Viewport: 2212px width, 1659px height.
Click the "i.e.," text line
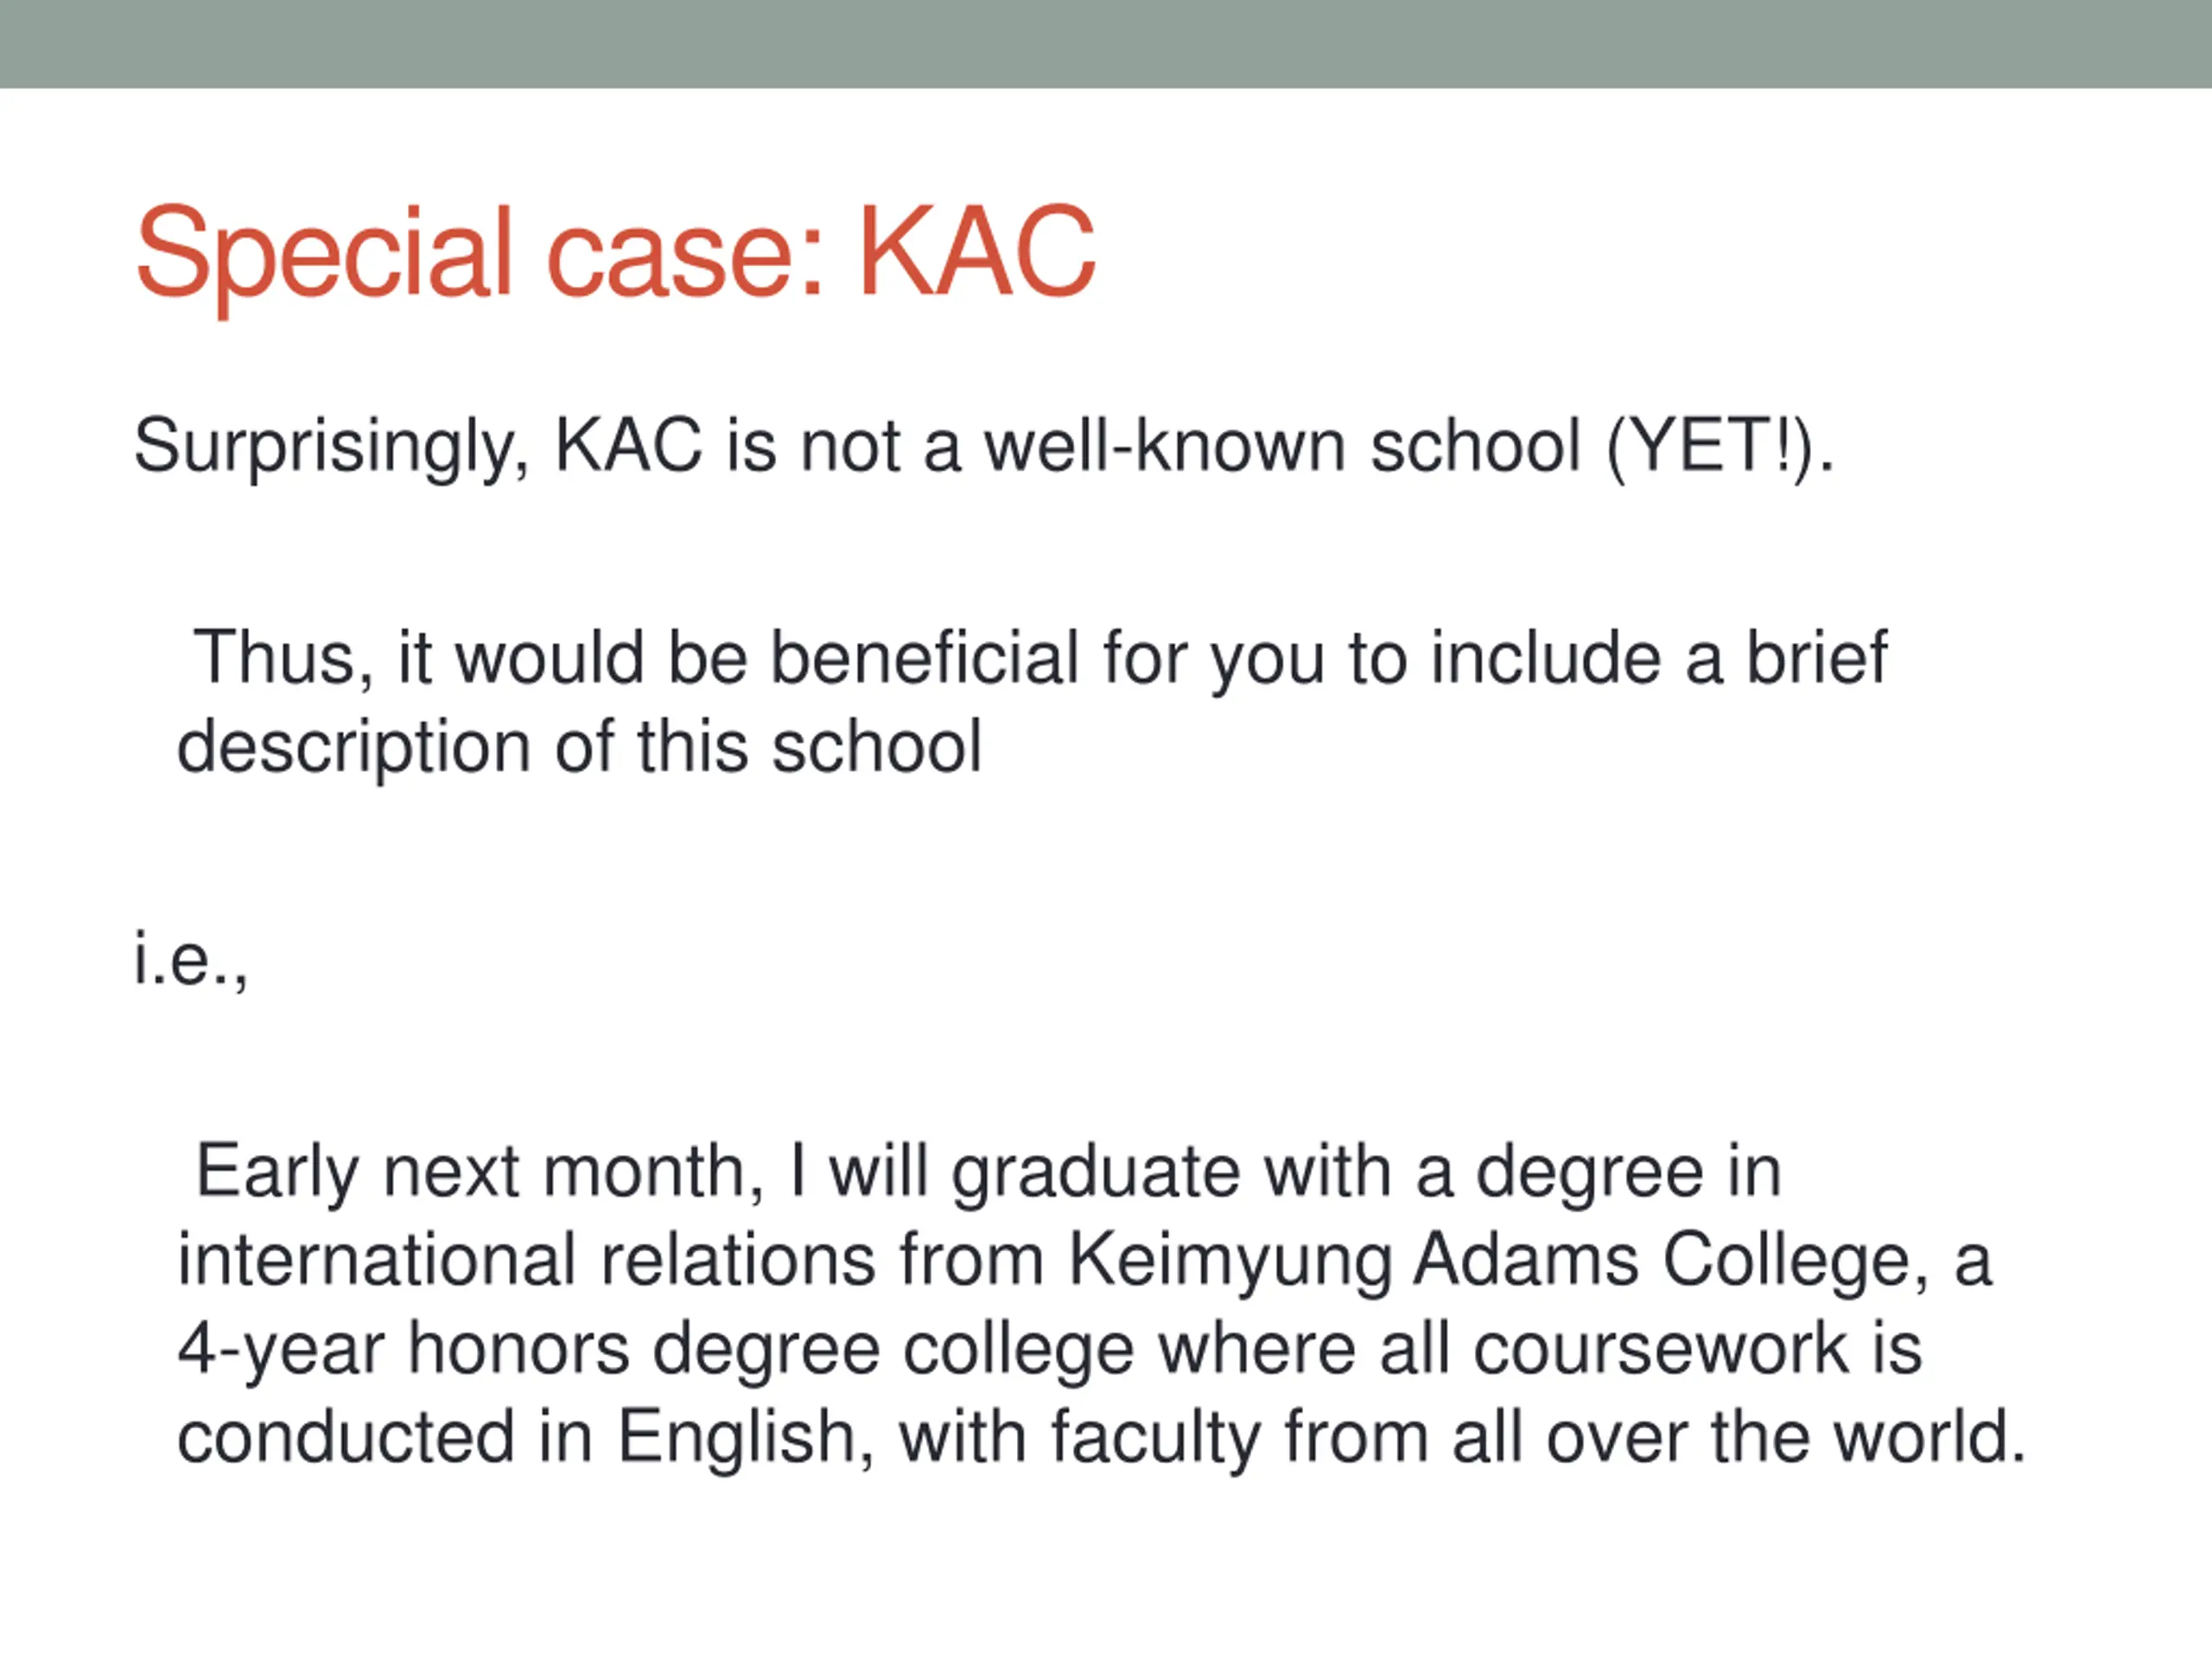coord(190,960)
